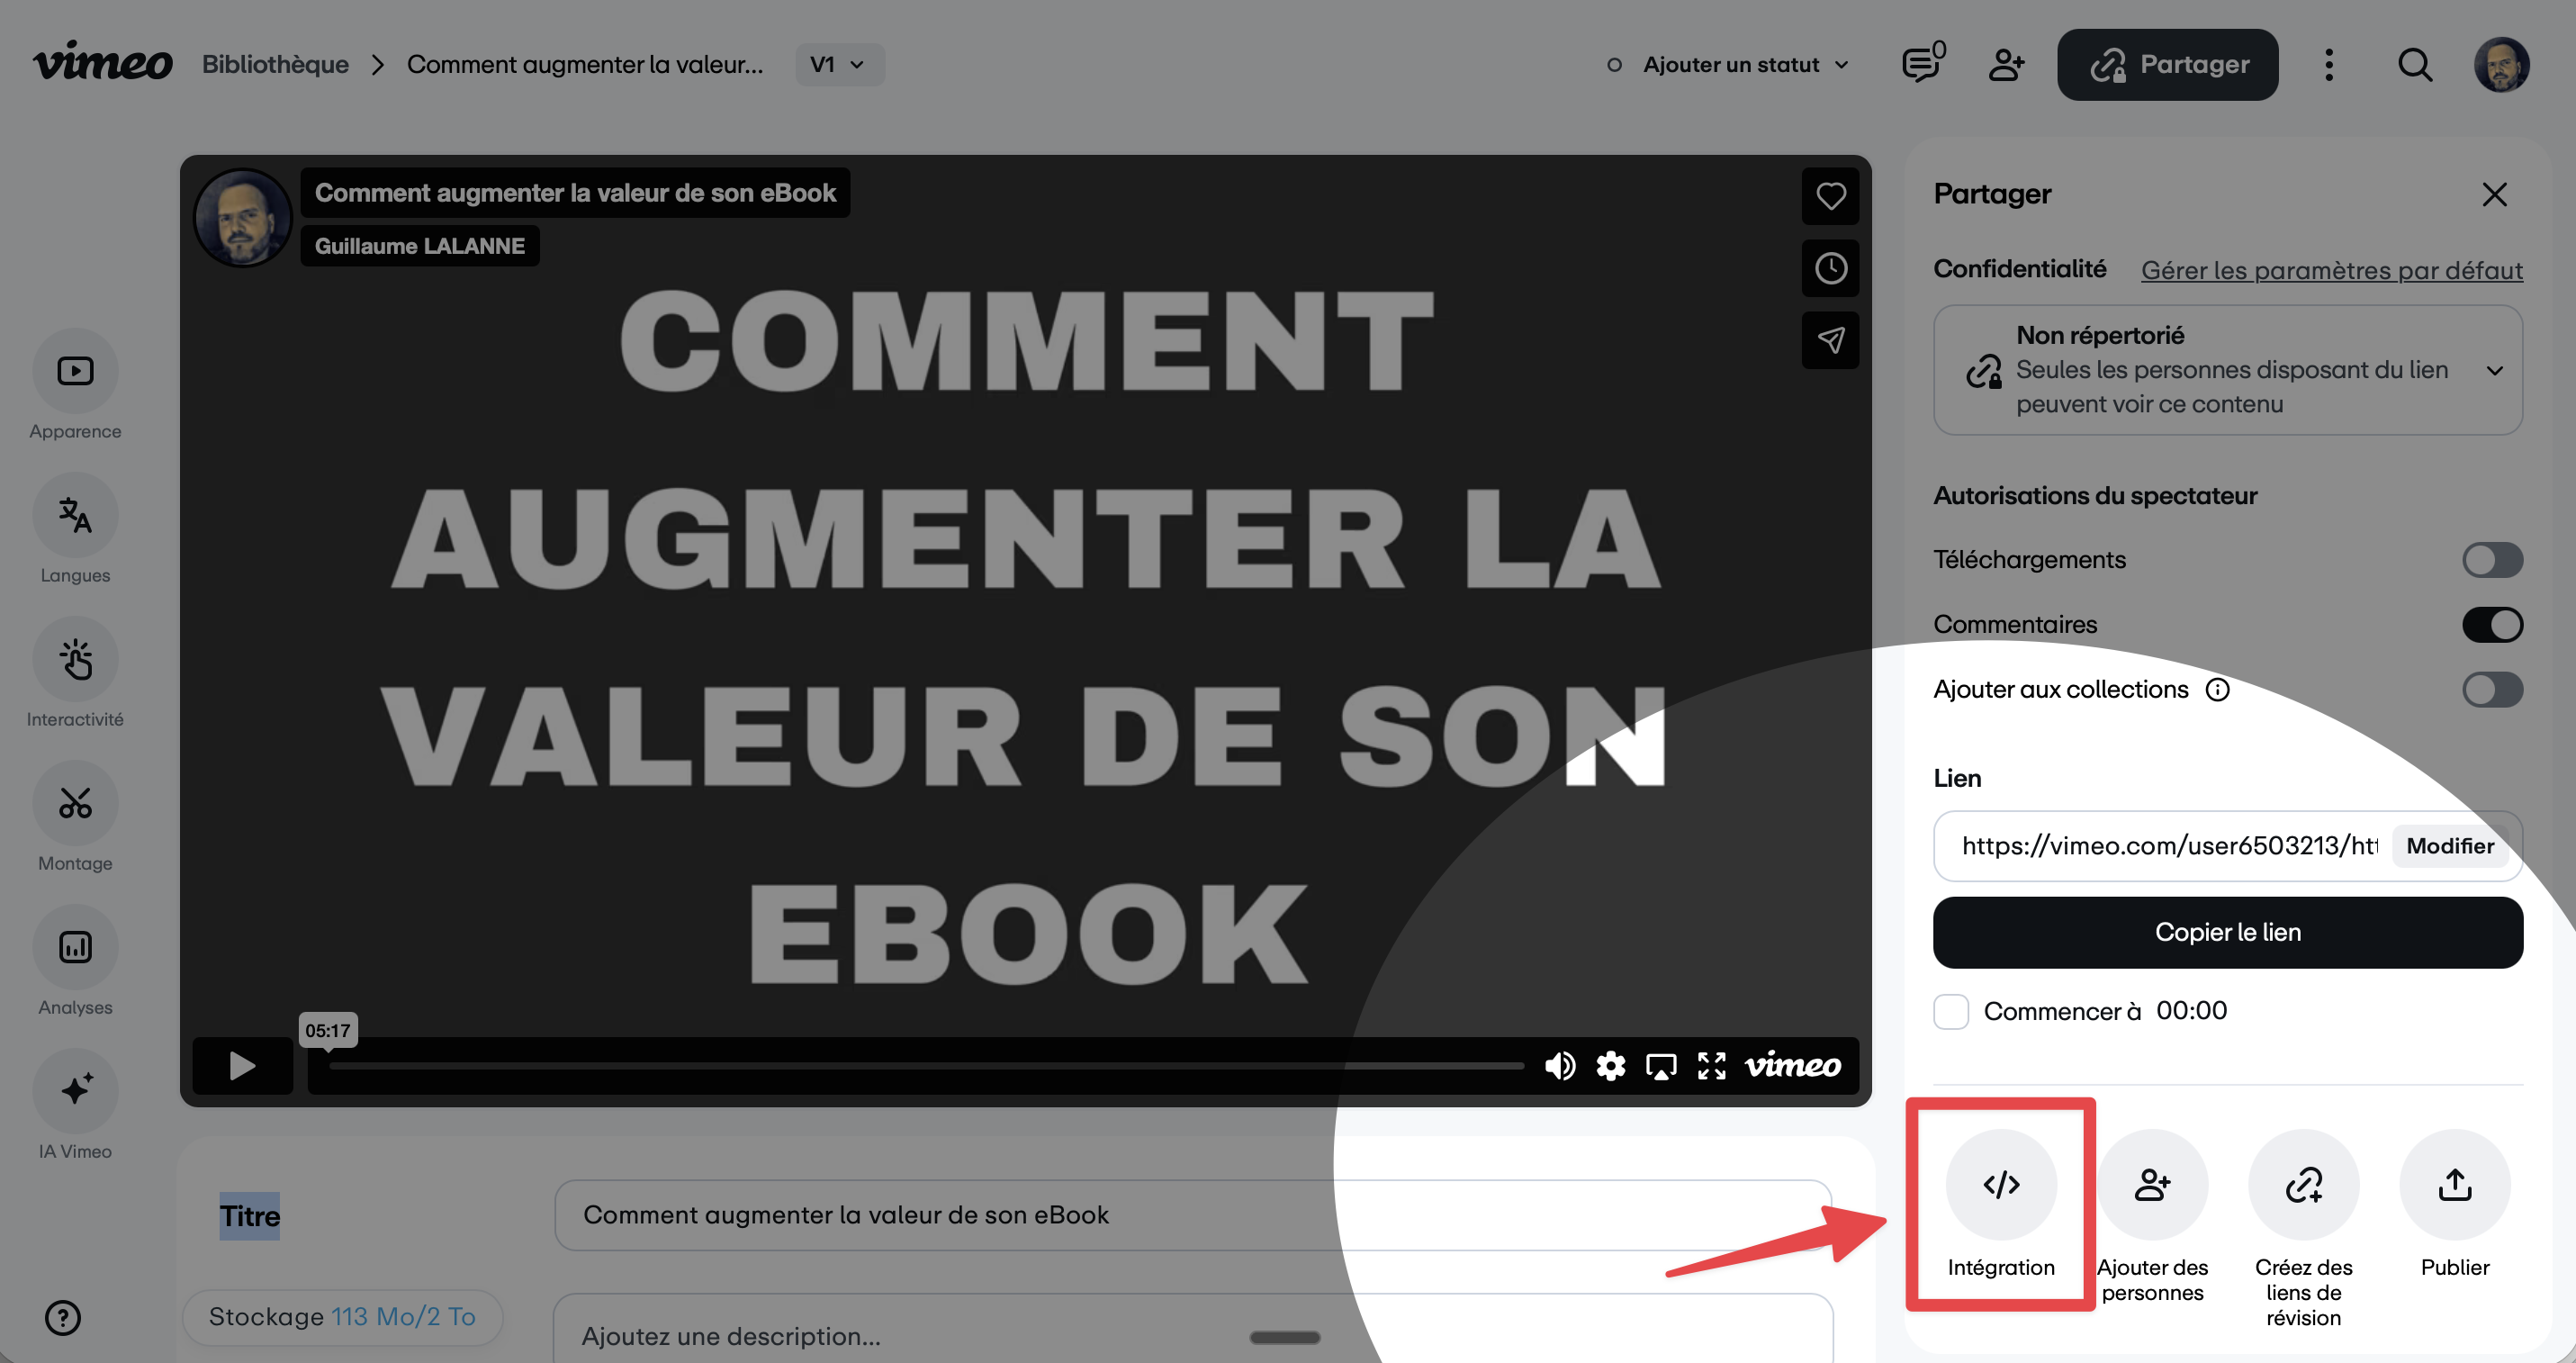Go to Bibliothèque in breadcrumb
This screenshot has height=1363, width=2576.
pyautogui.click(x=275, y=65)
